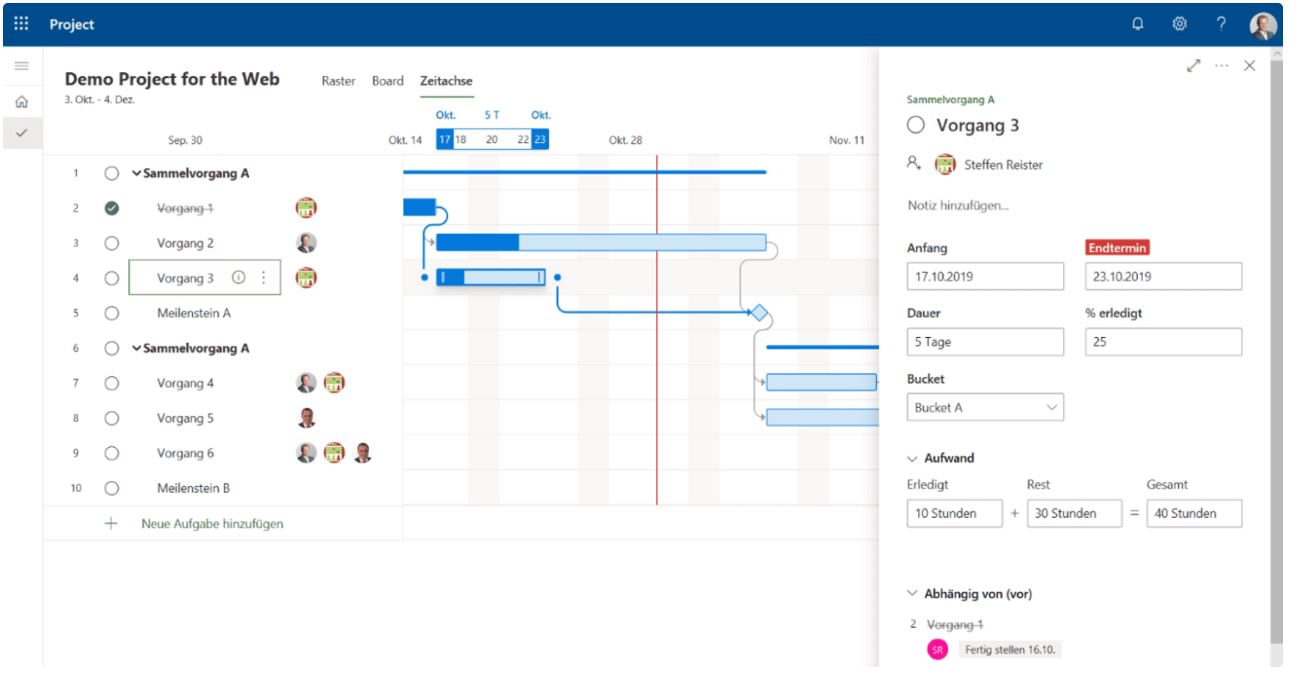The image size is (1304, 682).
Task: Open settings gear in header
Action: [1179, 24]
